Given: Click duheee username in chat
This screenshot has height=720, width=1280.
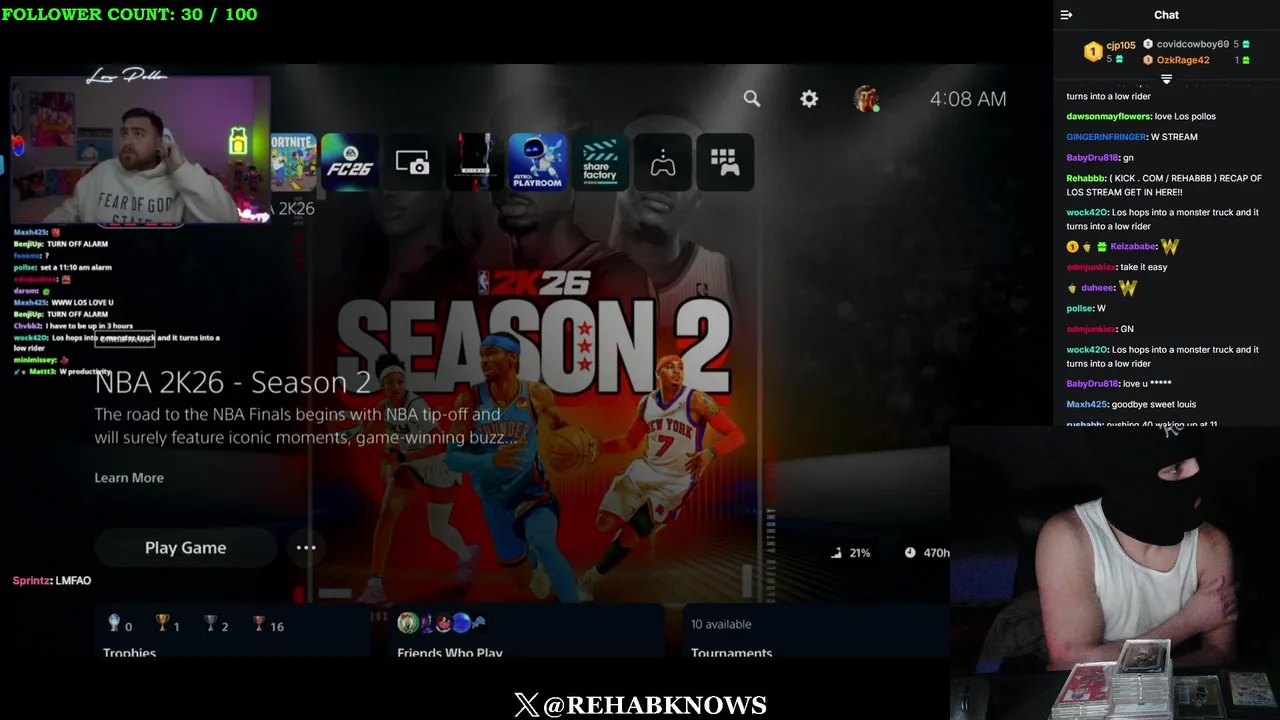Looking at the screenshot, I should [1098, 288].
